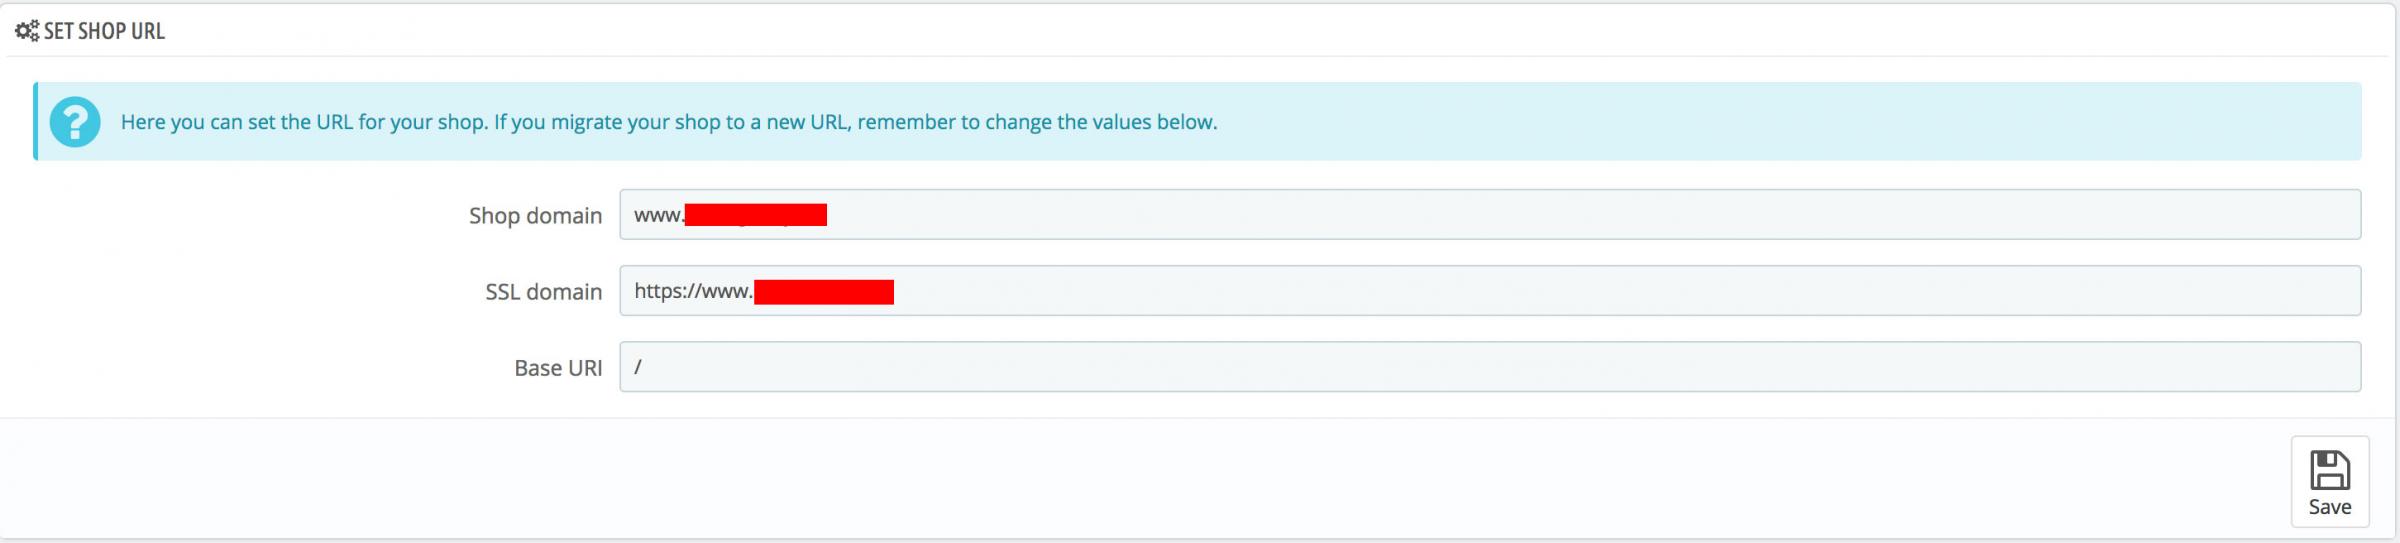The image size is (2400, 543).
Task: Click the red redacted block in SSL domain
Action: pos(824,291)
